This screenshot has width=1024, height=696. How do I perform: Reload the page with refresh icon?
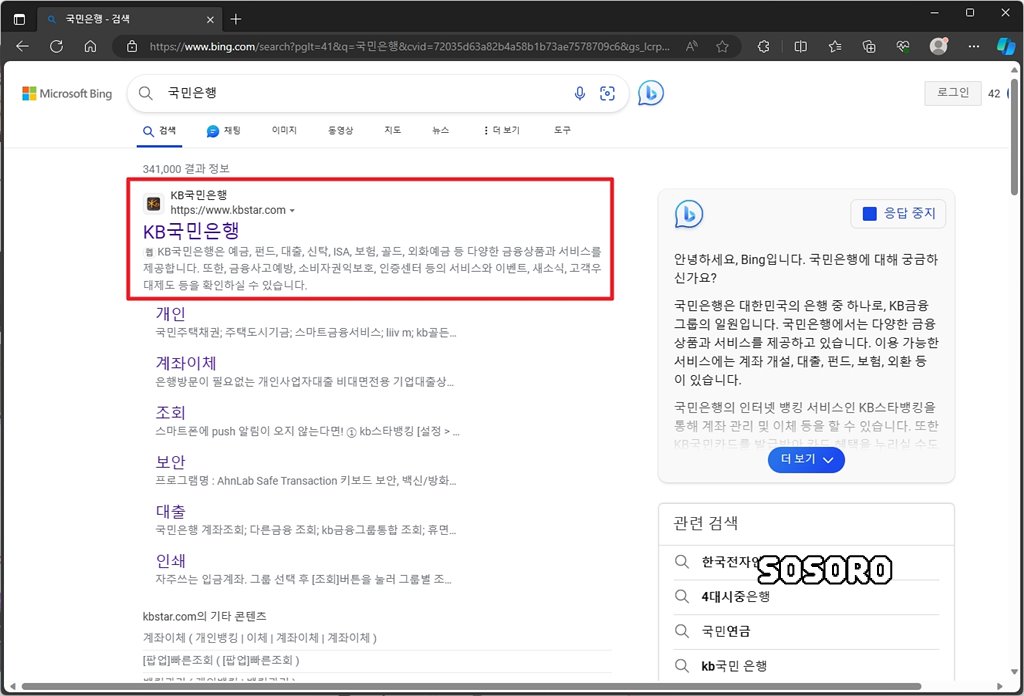[56, 46]
